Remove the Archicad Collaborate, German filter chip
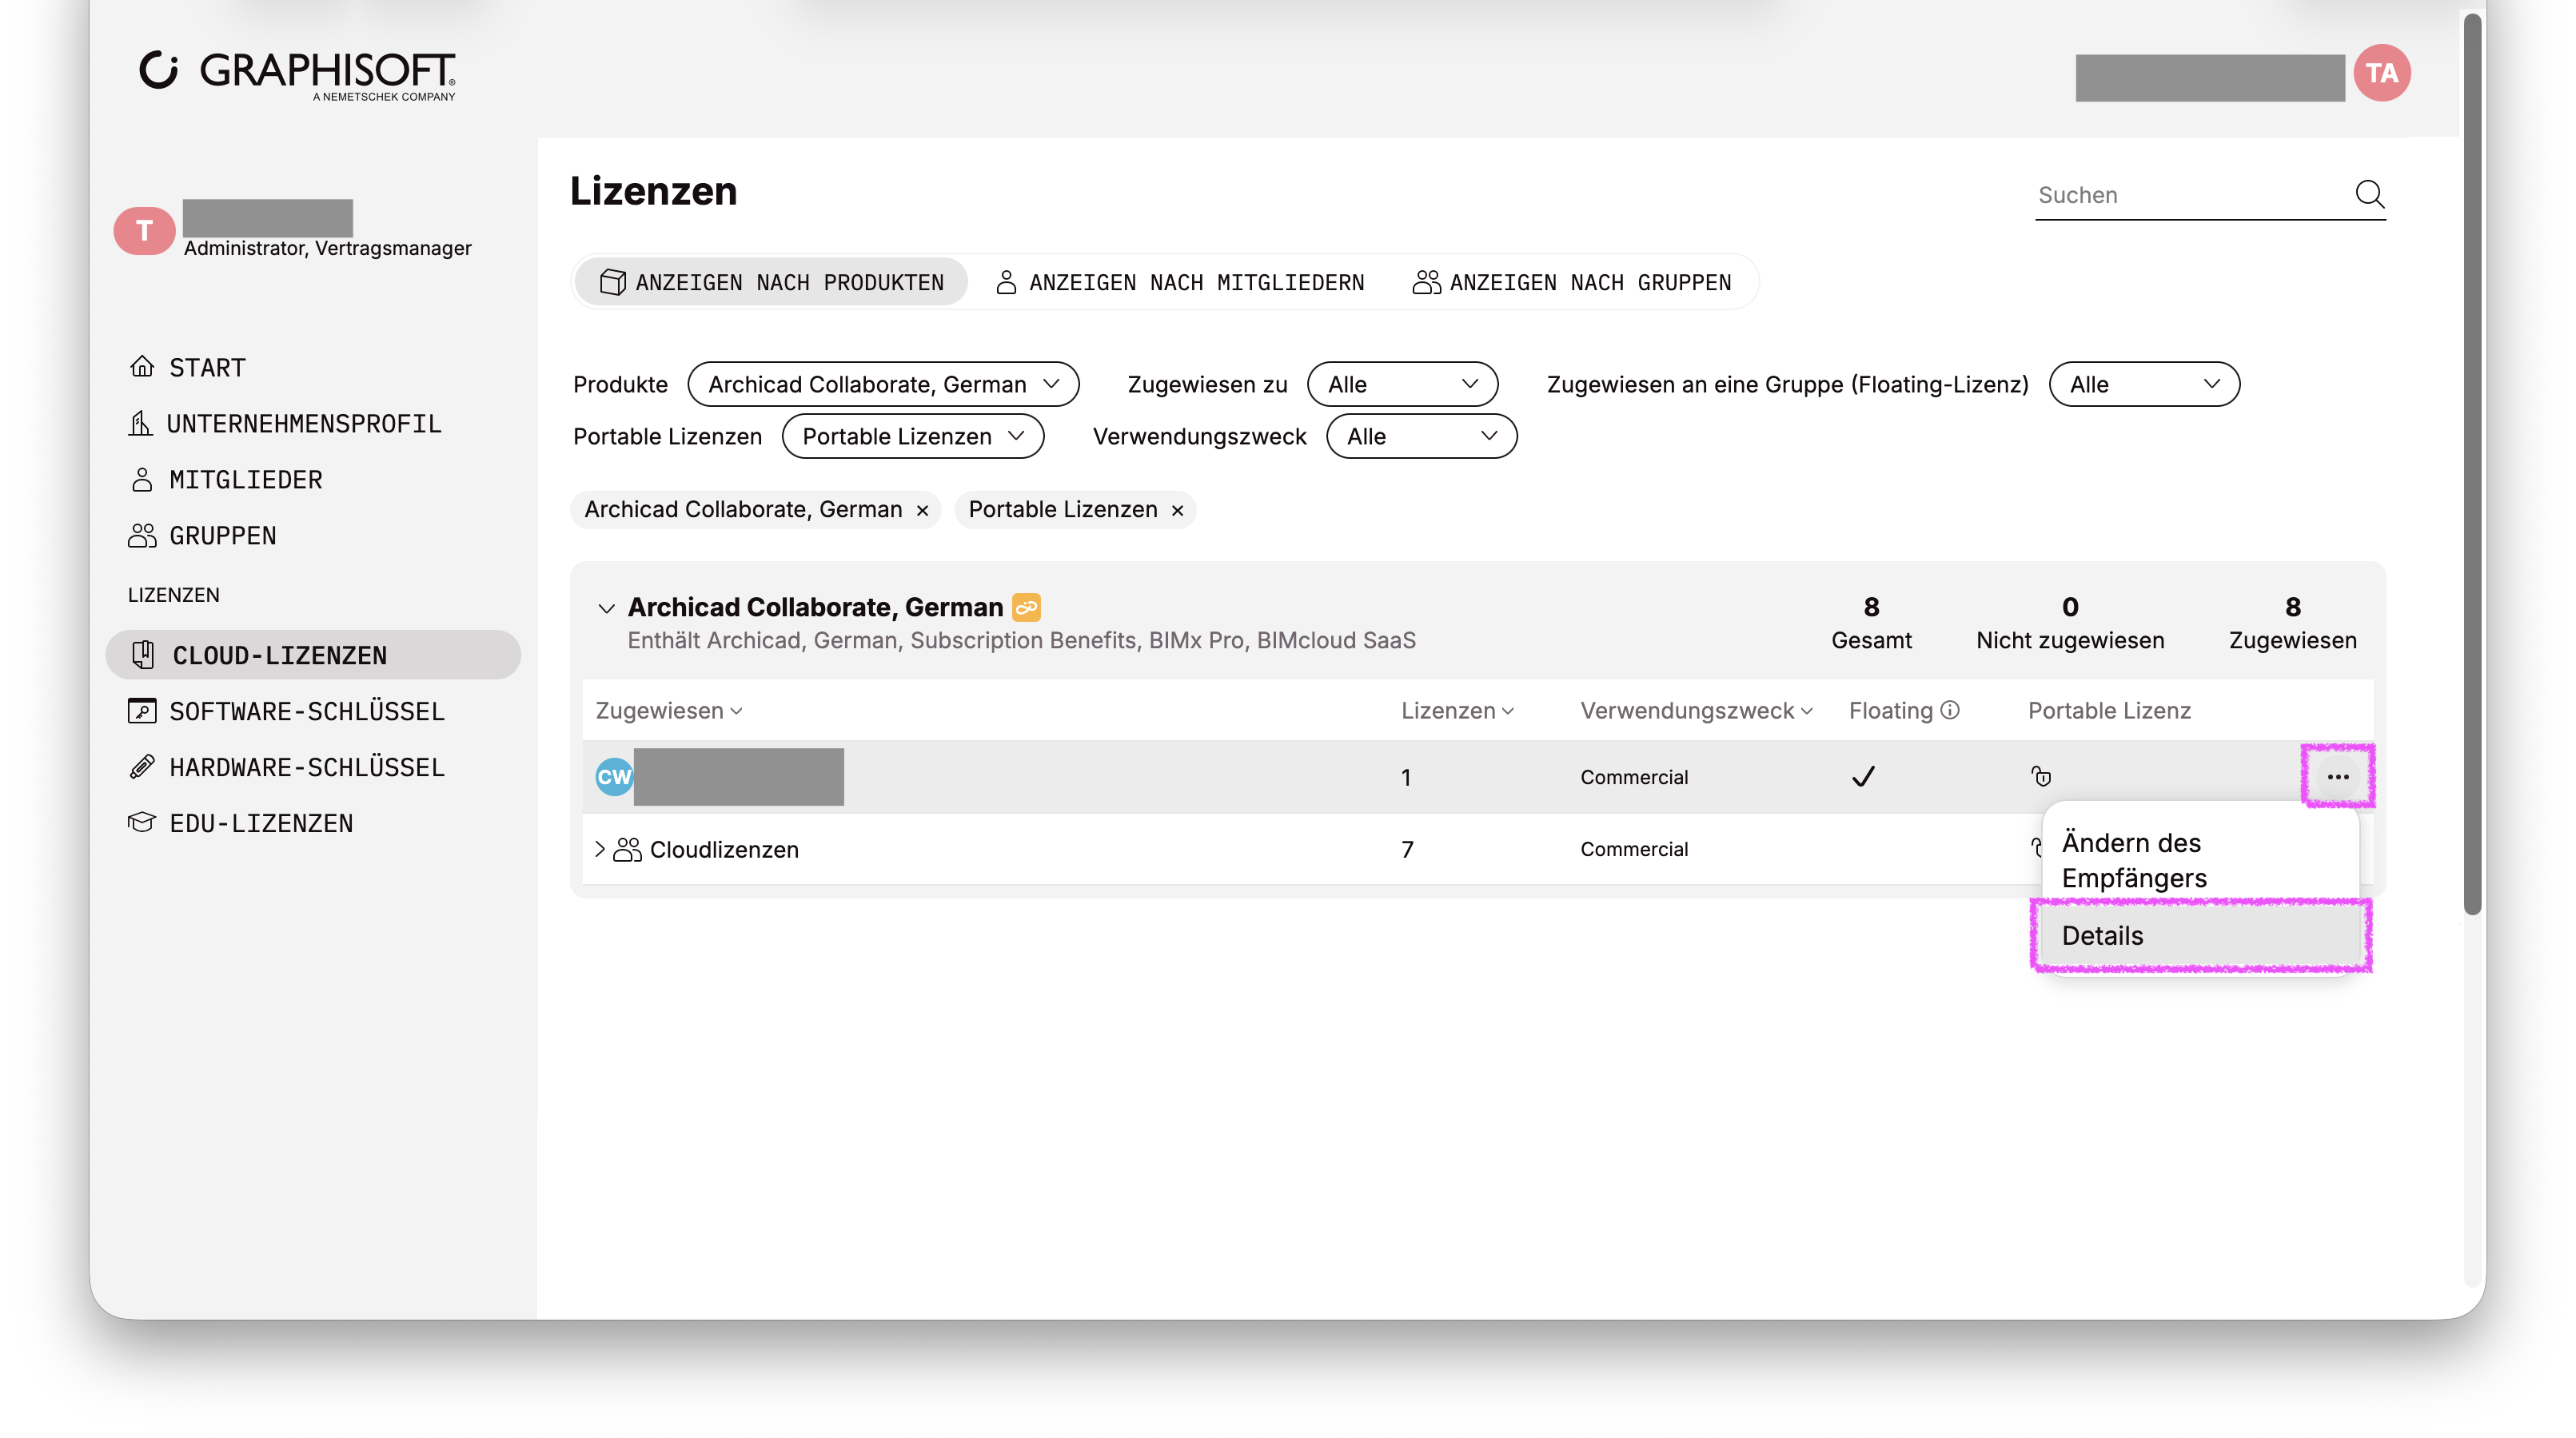 tap(922, 510)
